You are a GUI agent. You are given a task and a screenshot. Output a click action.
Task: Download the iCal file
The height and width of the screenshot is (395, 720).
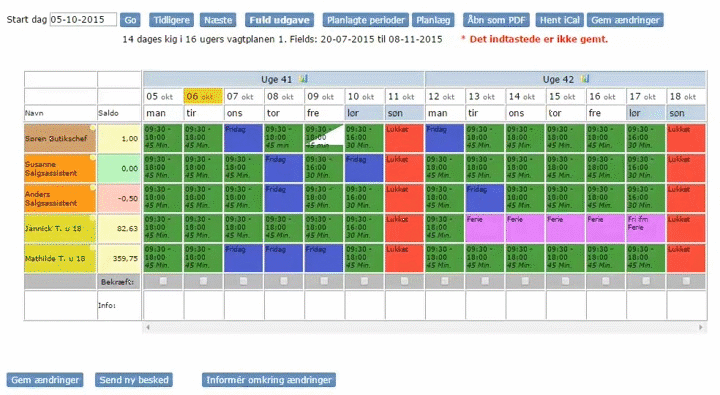[559, 20]
